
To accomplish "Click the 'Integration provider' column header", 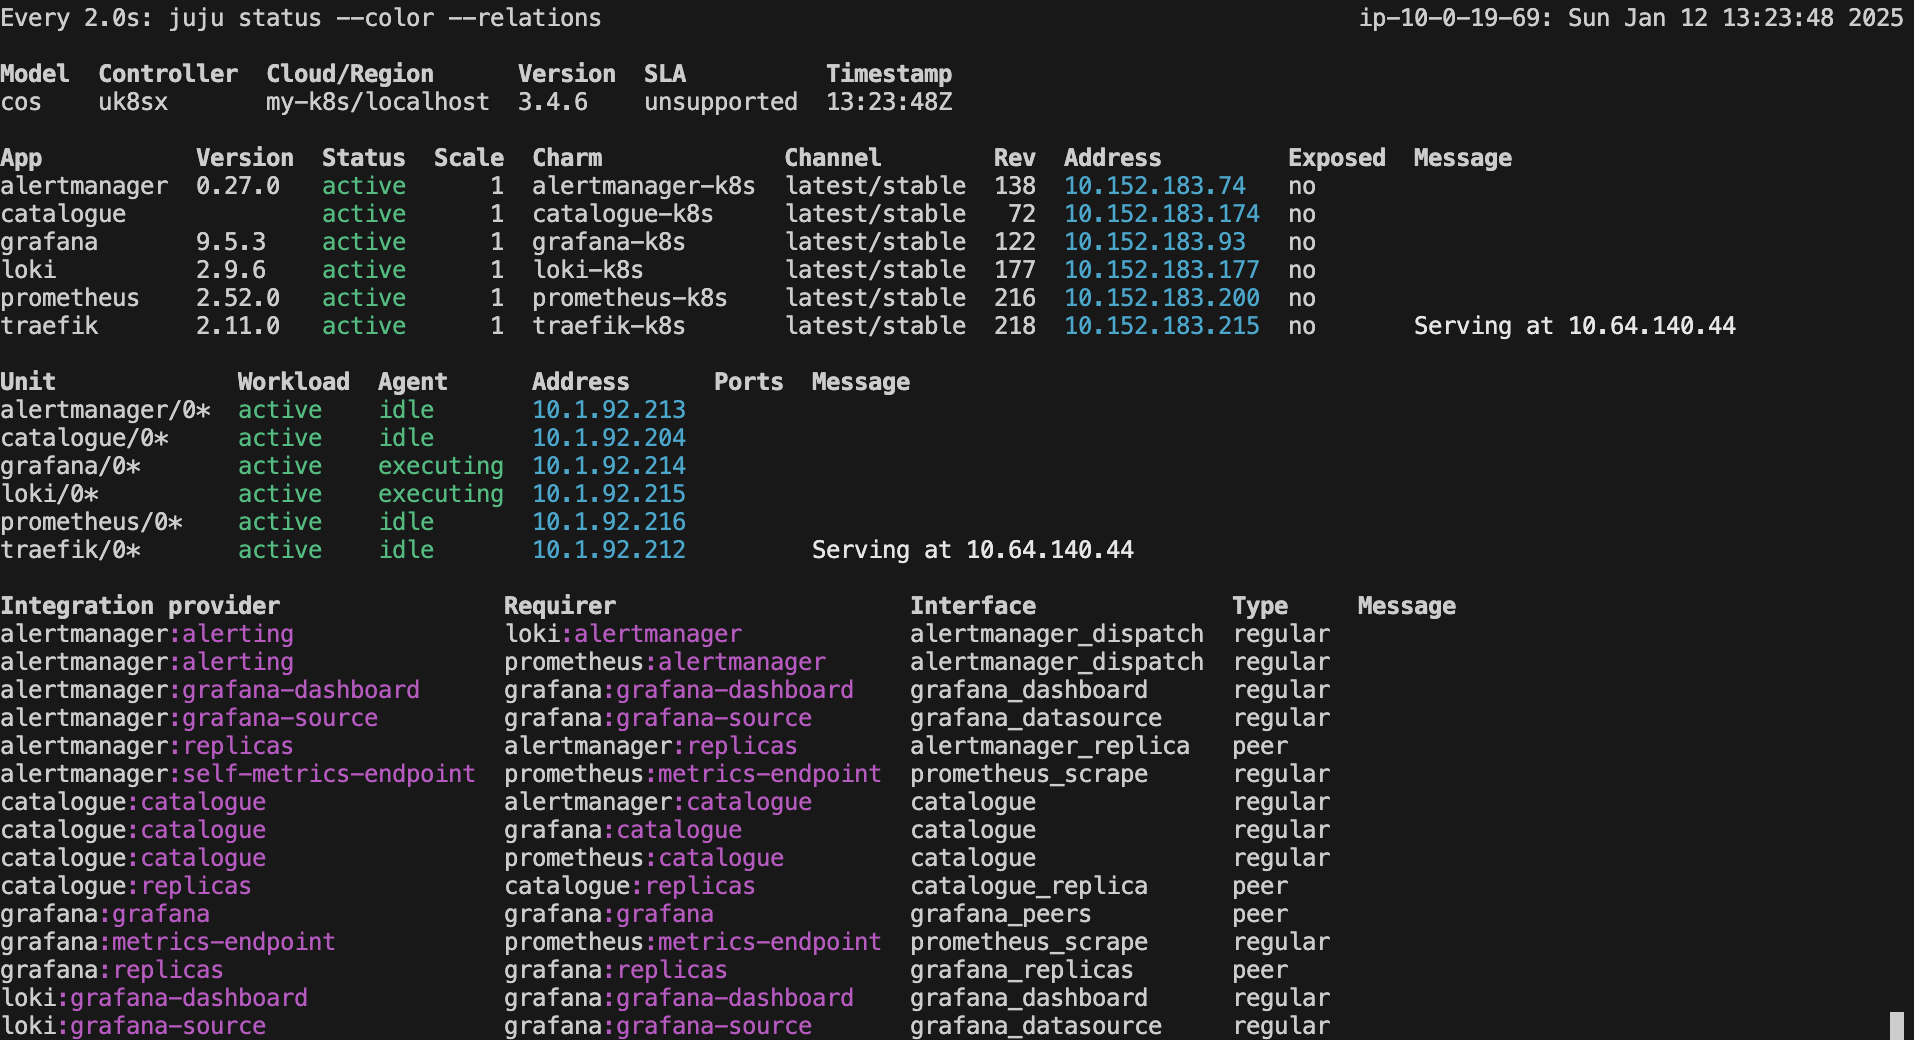I will point(140,606).
